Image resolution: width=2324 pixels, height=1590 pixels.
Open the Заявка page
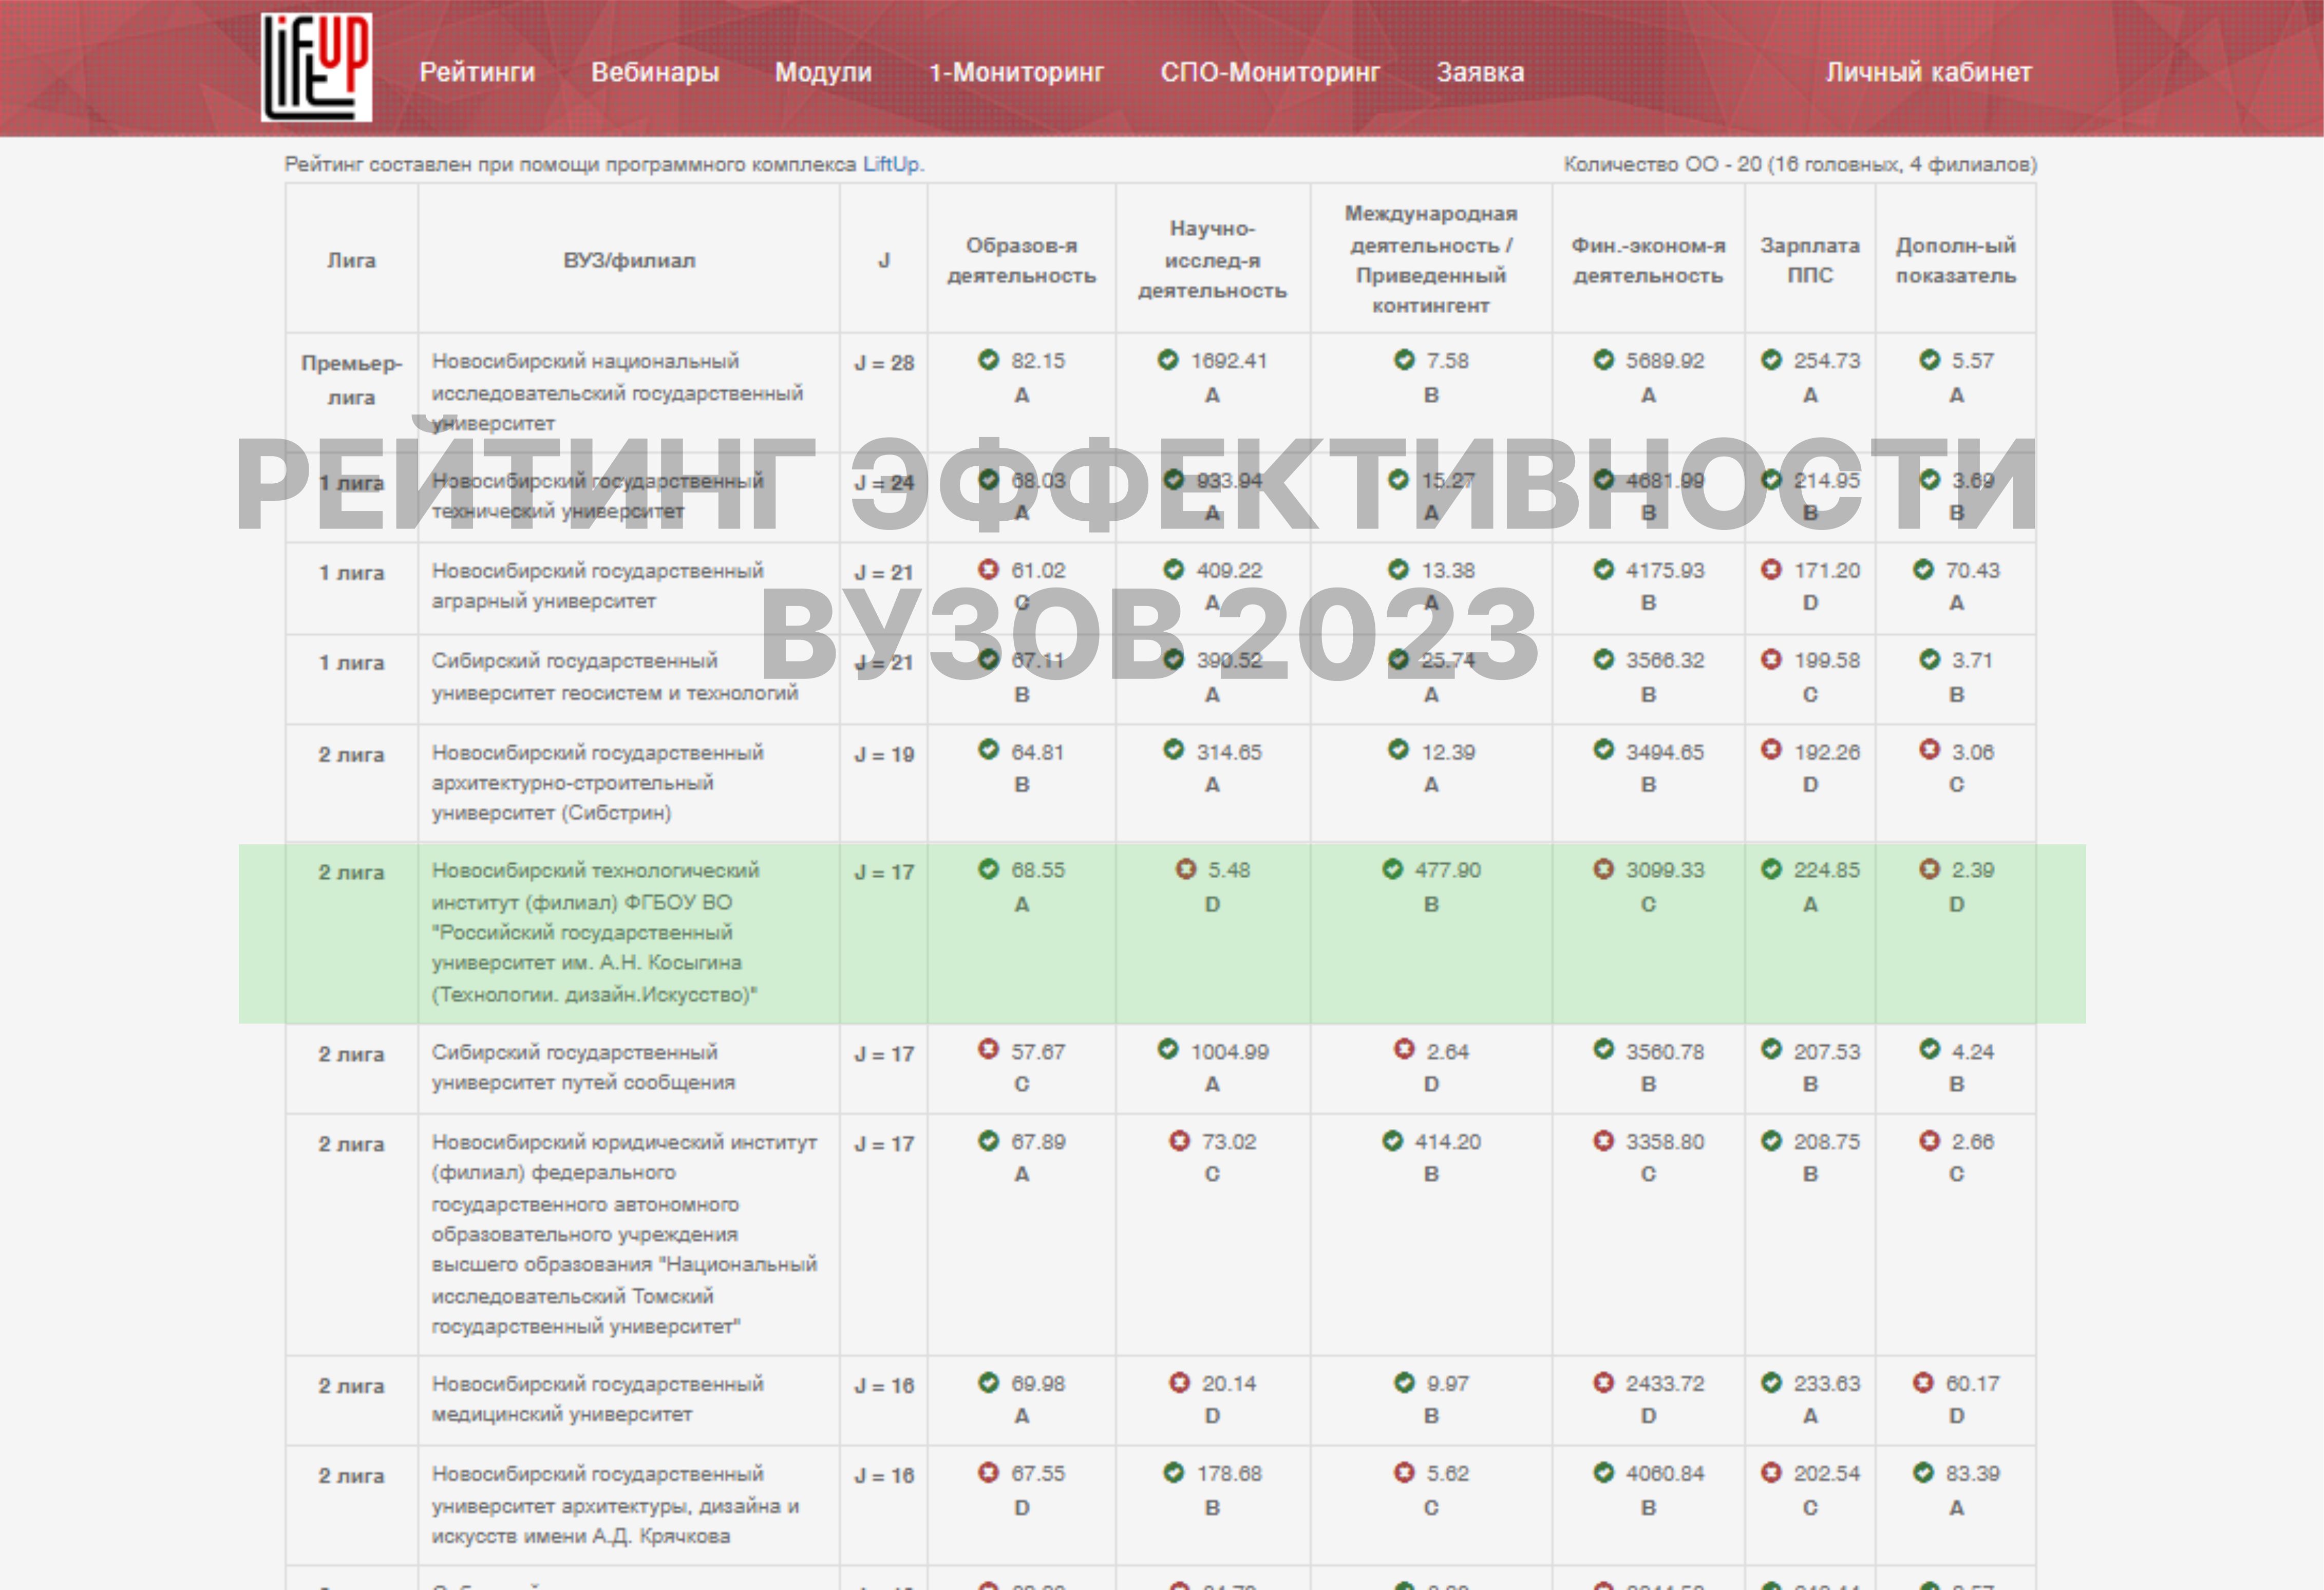coord(1480,72)
